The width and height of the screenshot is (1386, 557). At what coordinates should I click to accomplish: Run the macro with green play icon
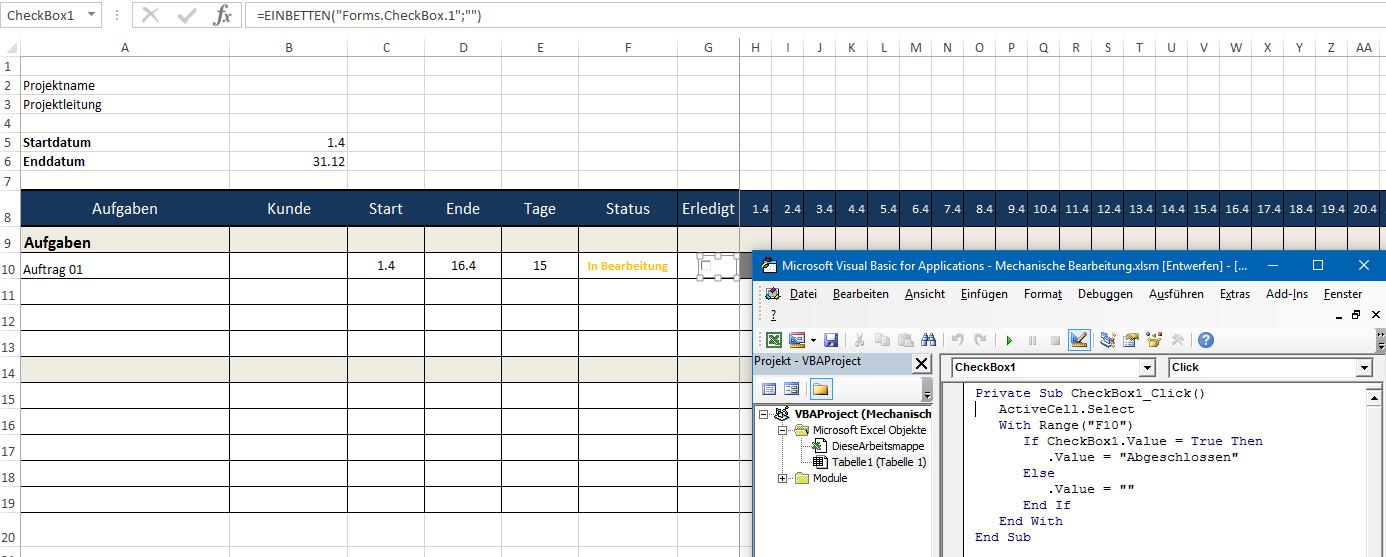(x=1009, y=340)
